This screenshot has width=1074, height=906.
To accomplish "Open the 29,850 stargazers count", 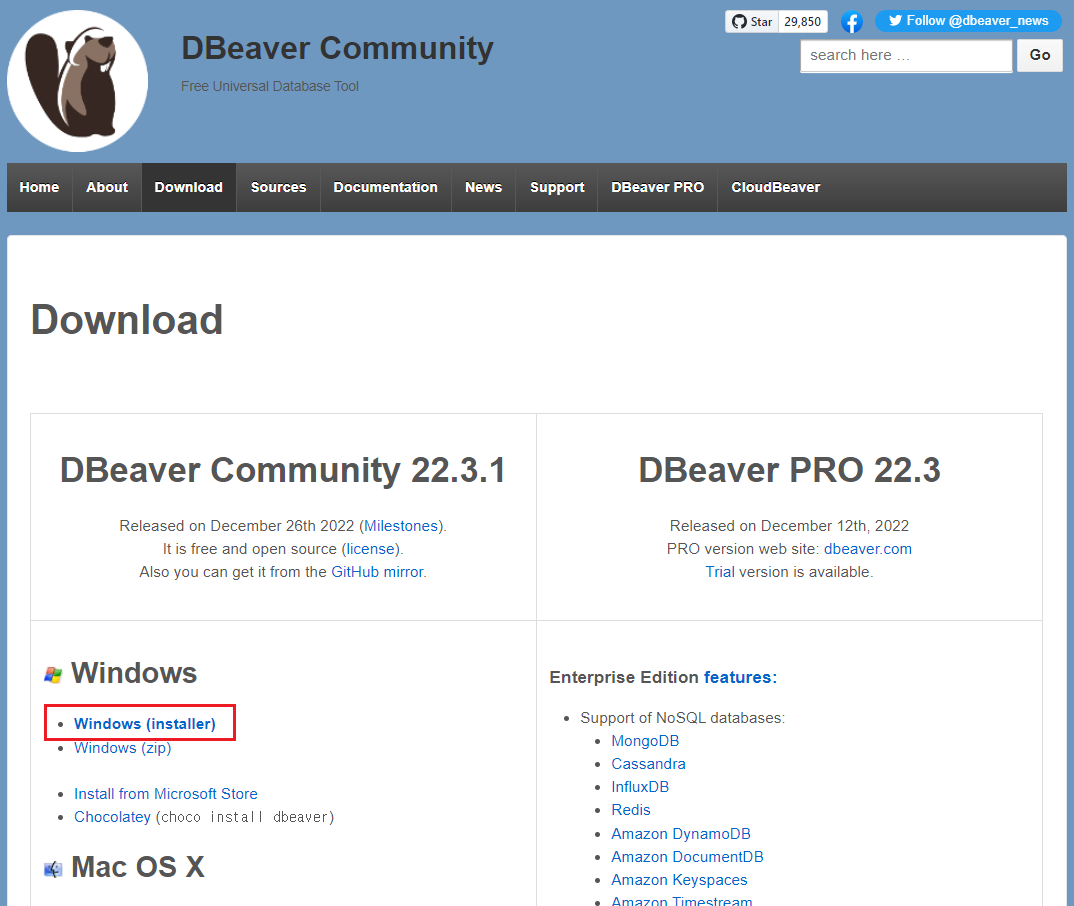I will (803, 21).
